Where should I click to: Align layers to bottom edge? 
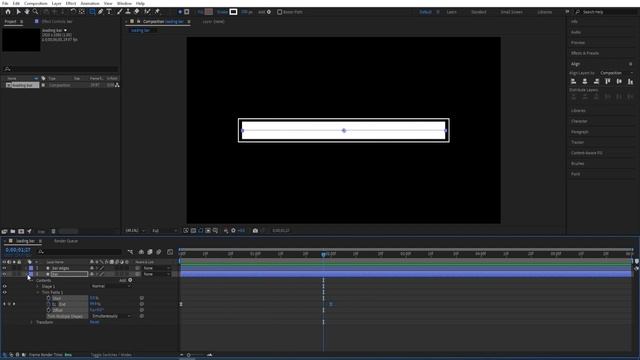click(631, 82)
